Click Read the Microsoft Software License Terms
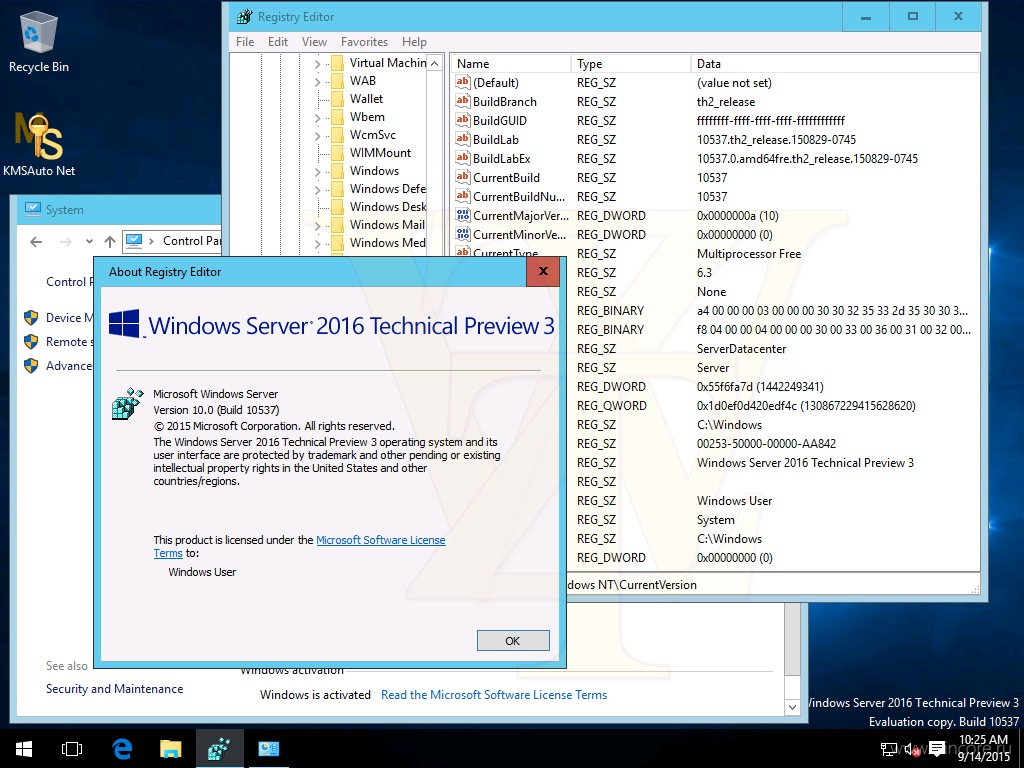Image resolution: width=1024 pixels, height=768 pixels. click(494, 695)
